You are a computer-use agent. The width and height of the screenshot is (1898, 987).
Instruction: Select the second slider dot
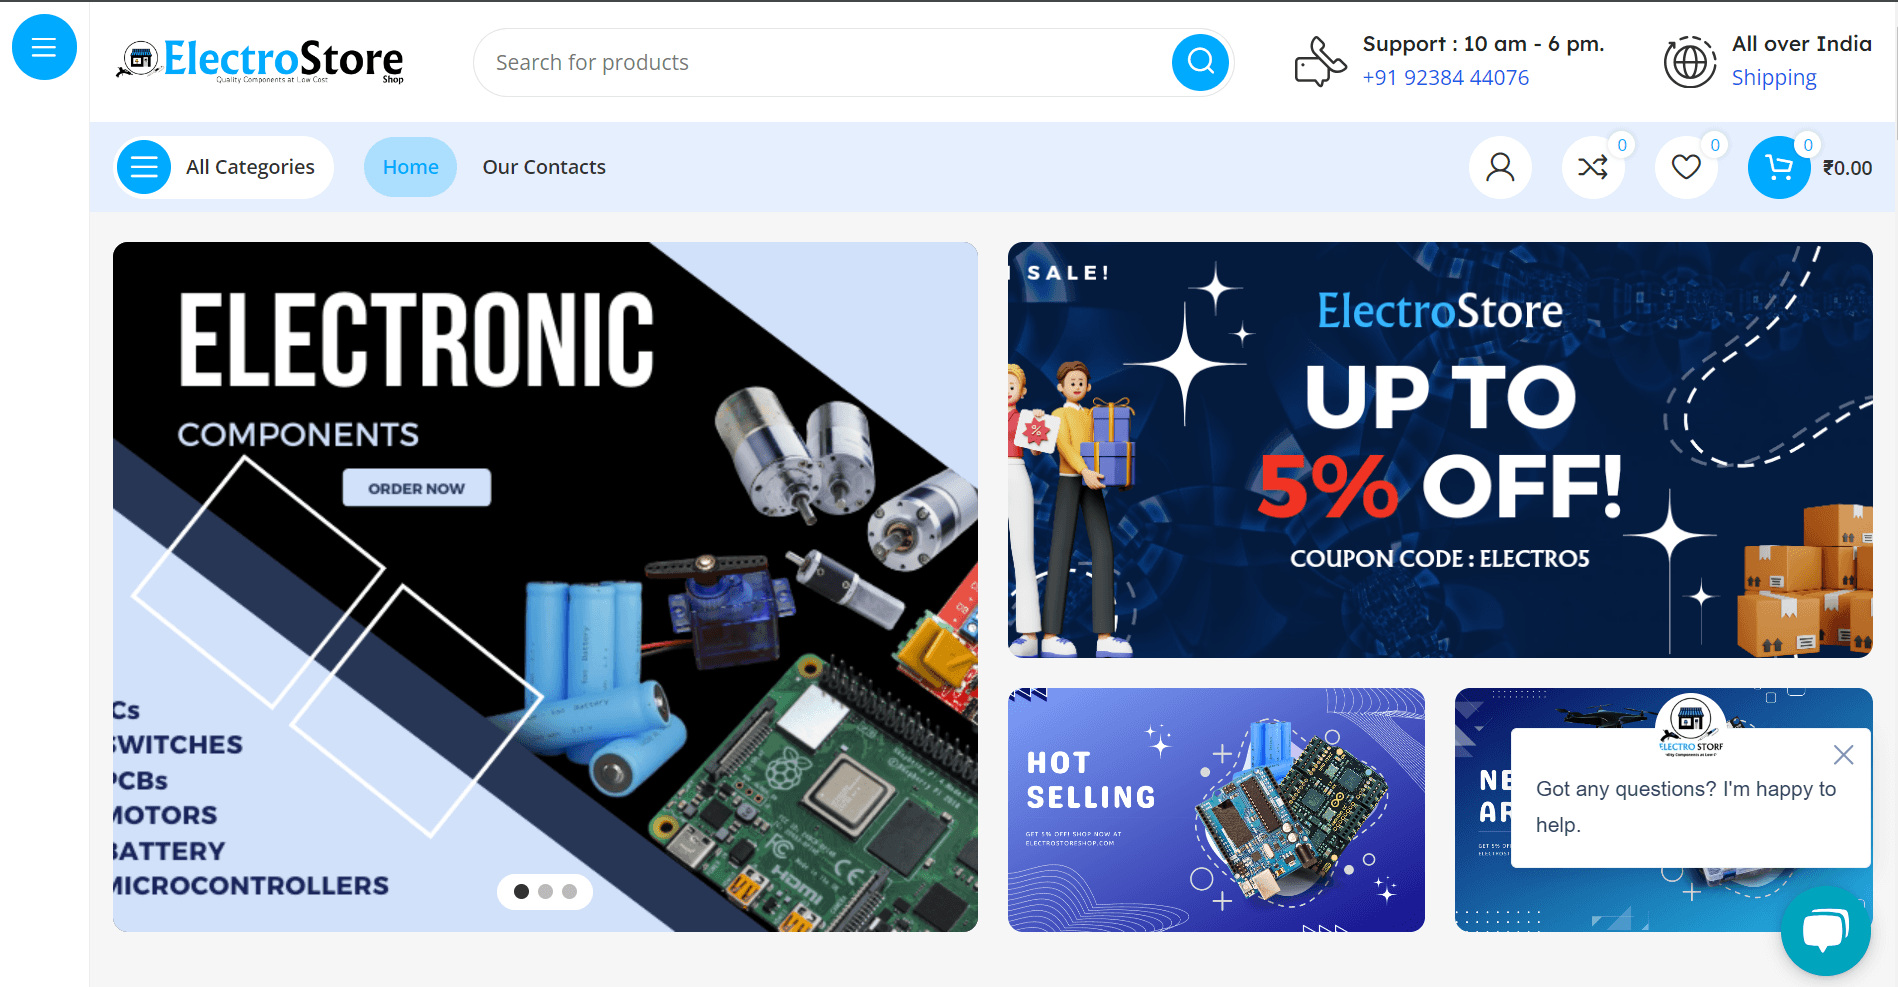tap(545, 891)
